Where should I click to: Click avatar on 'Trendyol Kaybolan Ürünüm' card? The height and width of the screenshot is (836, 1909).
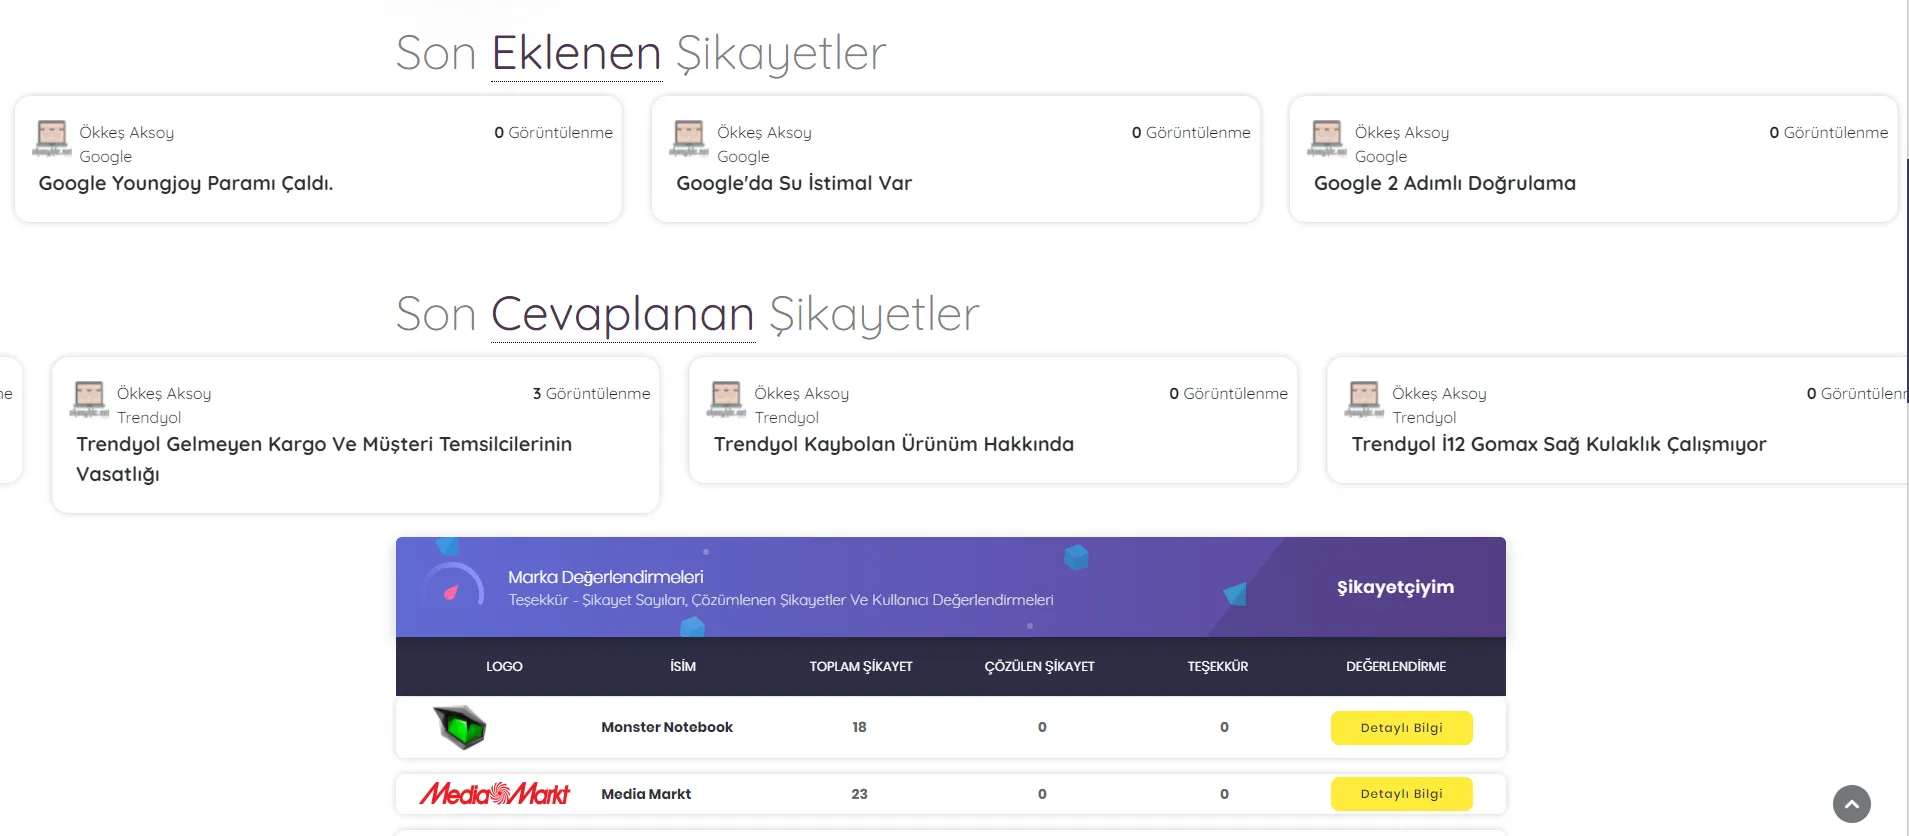[726, 399]
